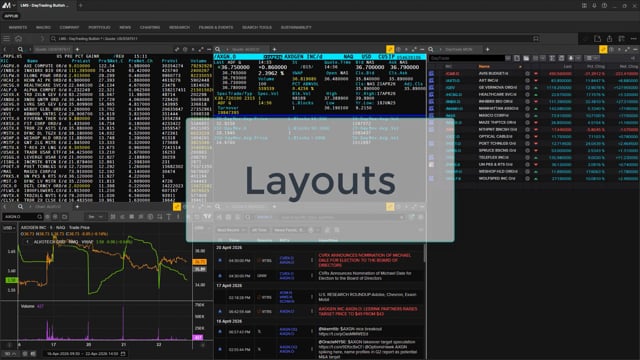Open the PORTFOLIO menu
The image size is (640, 360).
click(x=100, y=27)
